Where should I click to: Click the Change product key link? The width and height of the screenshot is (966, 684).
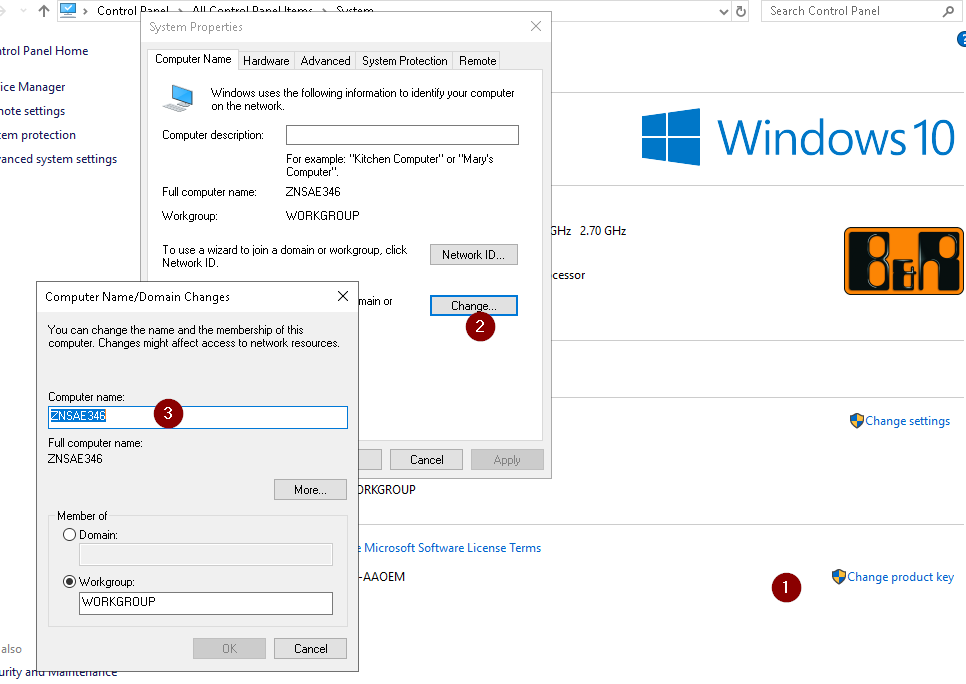[901, 577]
